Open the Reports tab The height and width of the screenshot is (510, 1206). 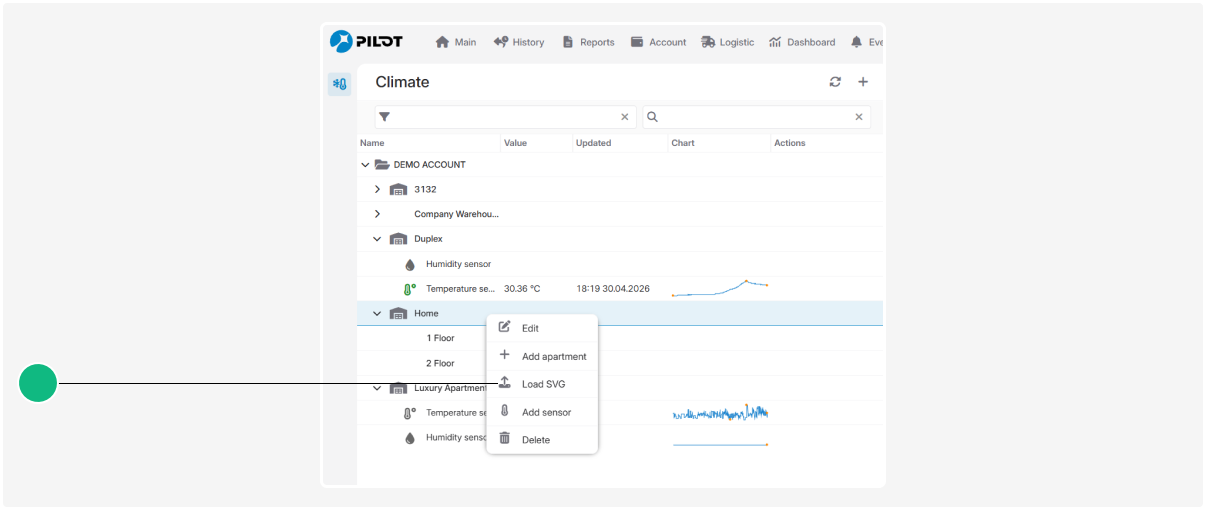588,42
